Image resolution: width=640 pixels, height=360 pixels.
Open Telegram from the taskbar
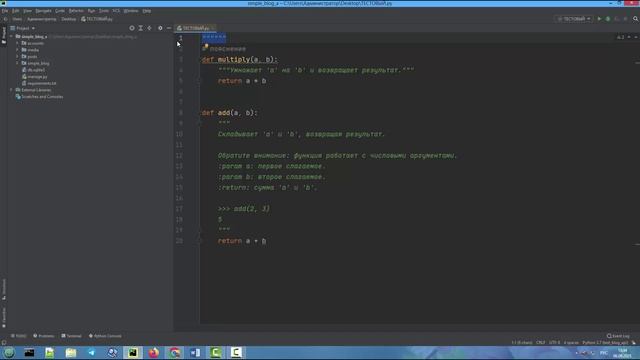[x=91, y=353]
